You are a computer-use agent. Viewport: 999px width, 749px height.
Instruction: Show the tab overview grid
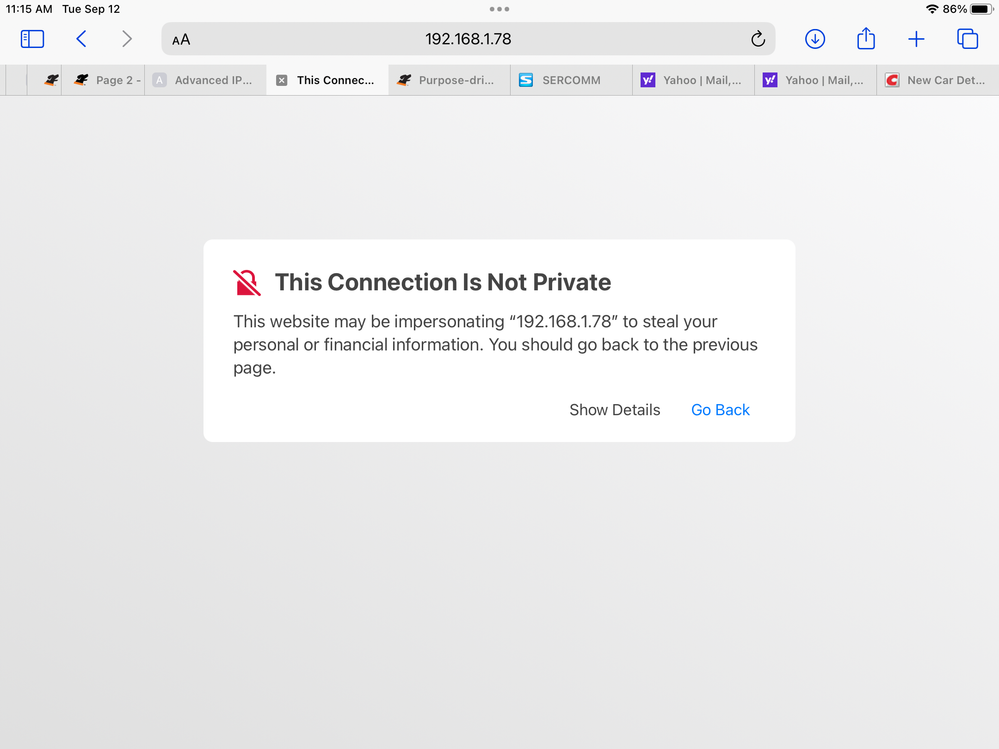(967, 39)
